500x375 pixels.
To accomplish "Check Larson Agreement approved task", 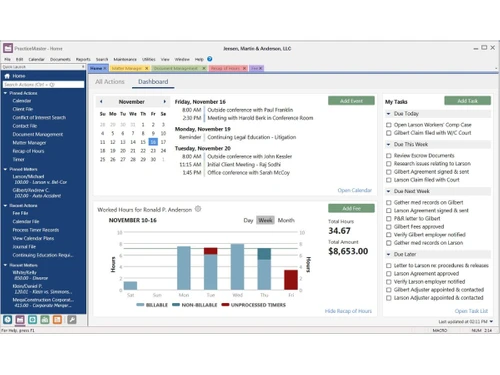I will tap(389, 274).
